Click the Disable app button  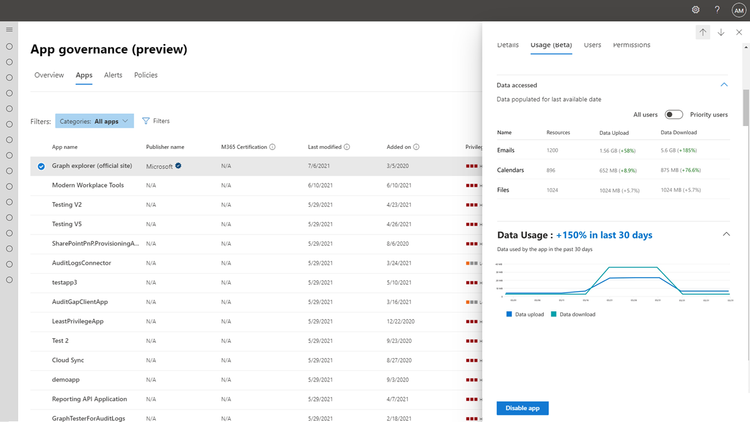(522, 408)
